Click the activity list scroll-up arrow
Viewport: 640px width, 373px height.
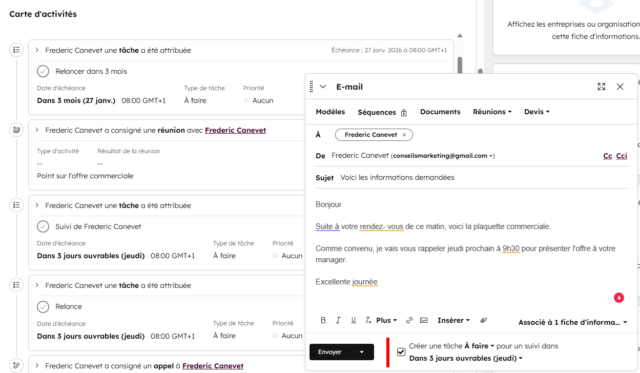[x=460, y=36]
